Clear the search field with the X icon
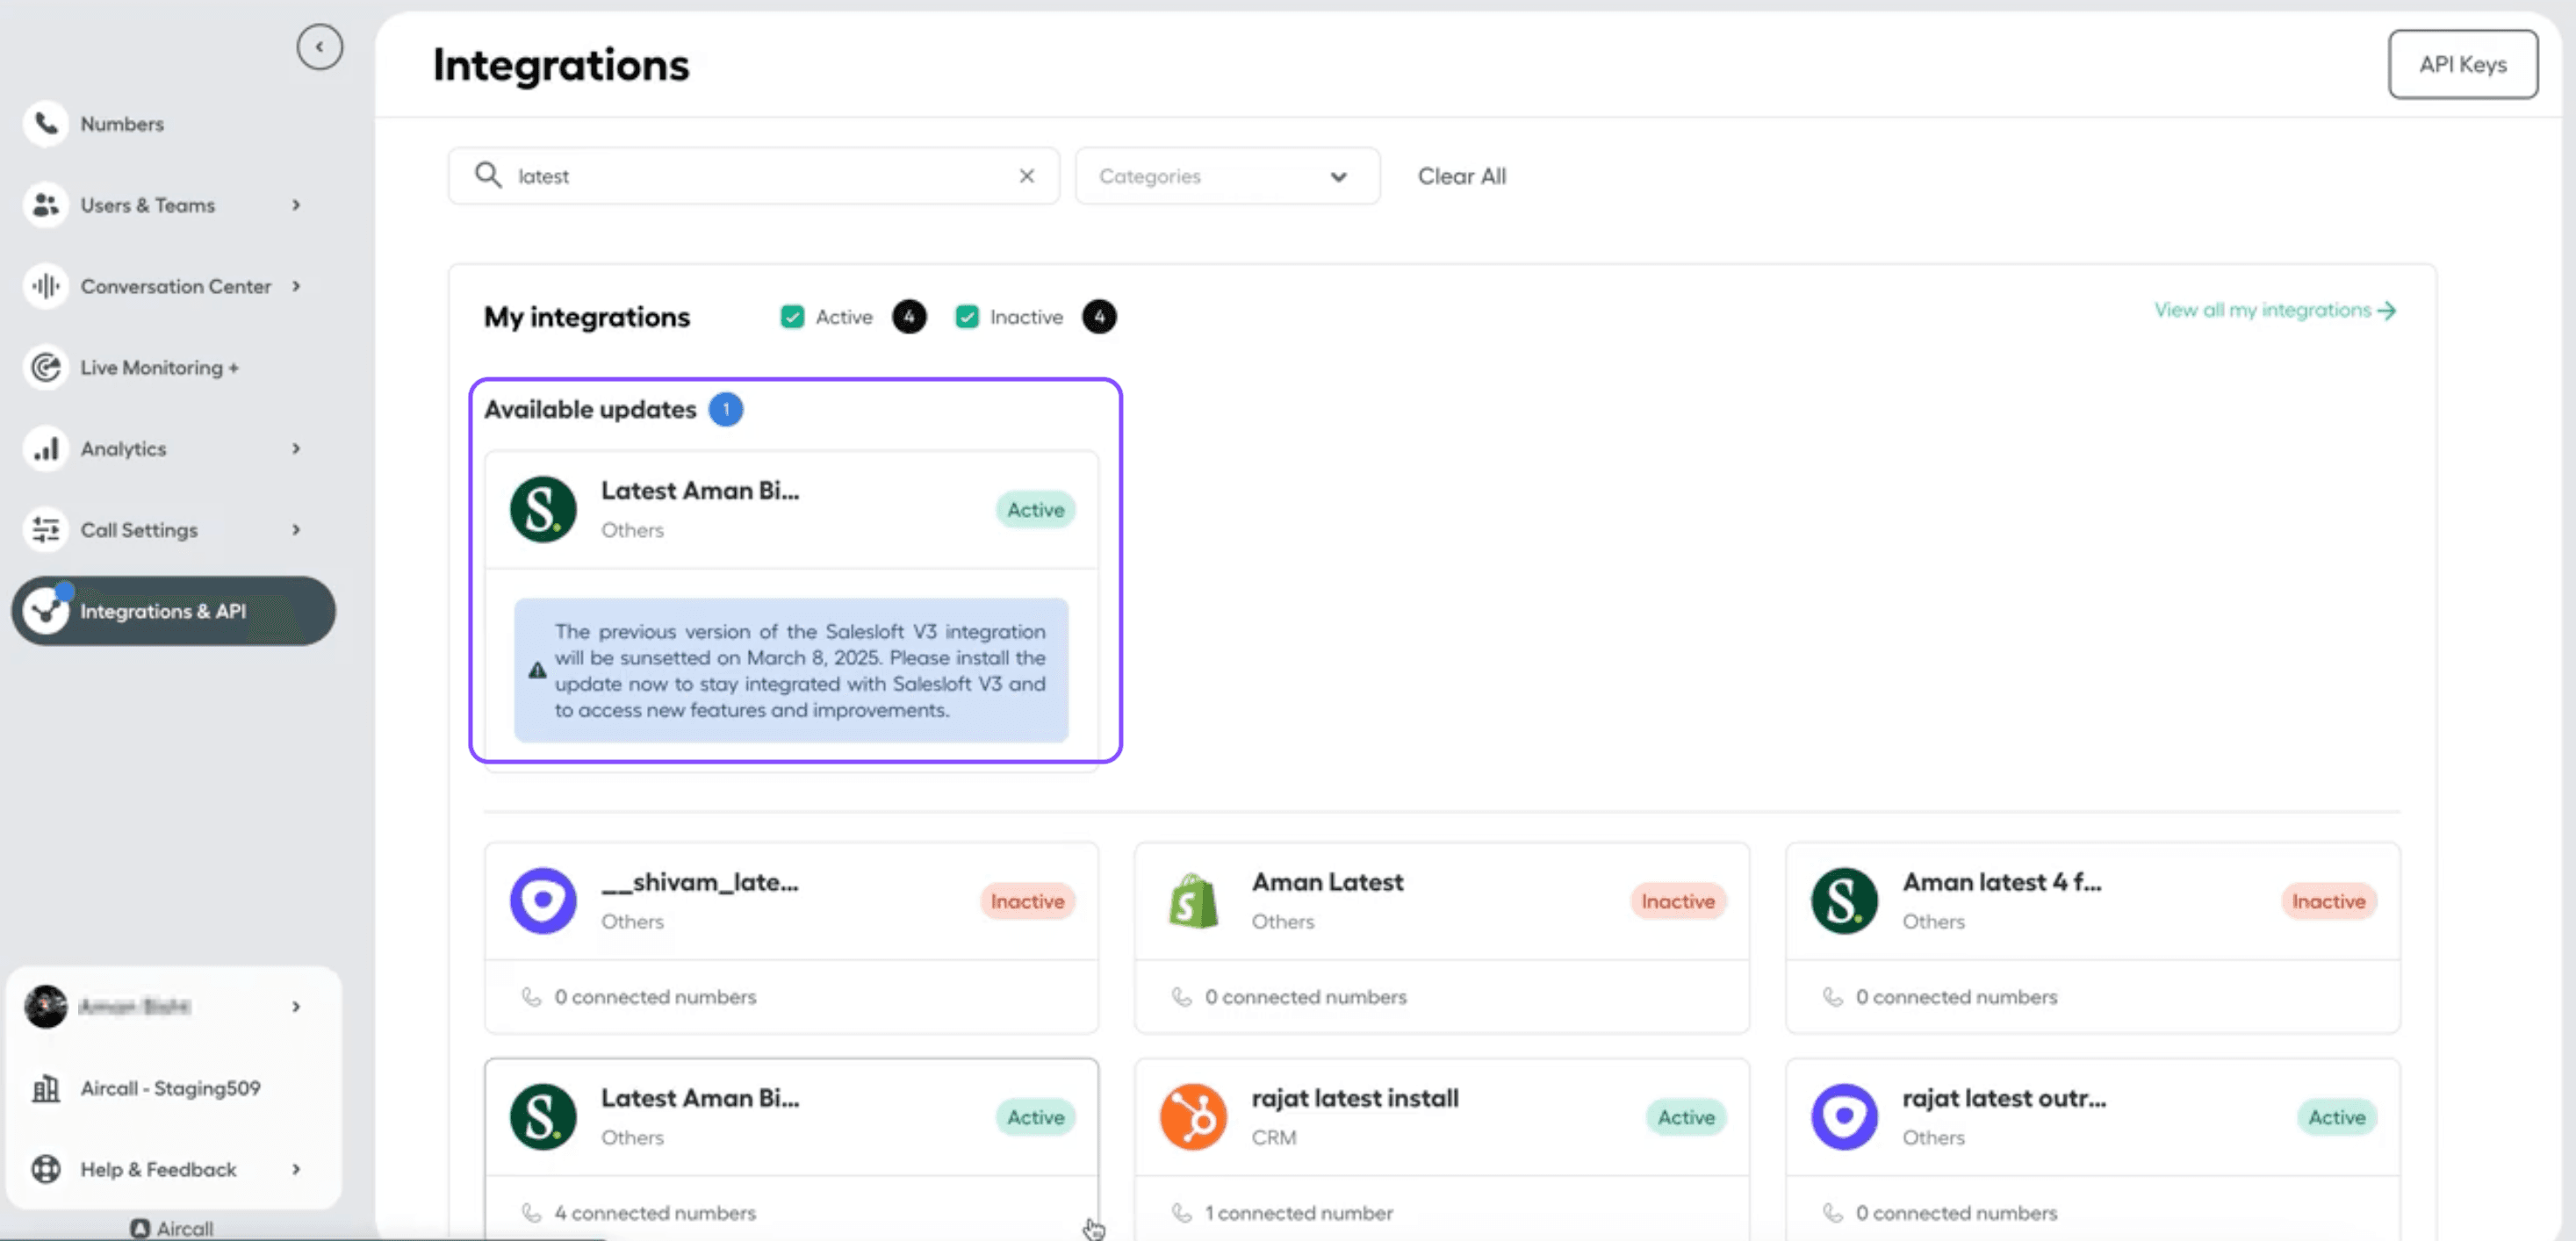This screenshot has height=1241, width=2576. pos(1026,175)
